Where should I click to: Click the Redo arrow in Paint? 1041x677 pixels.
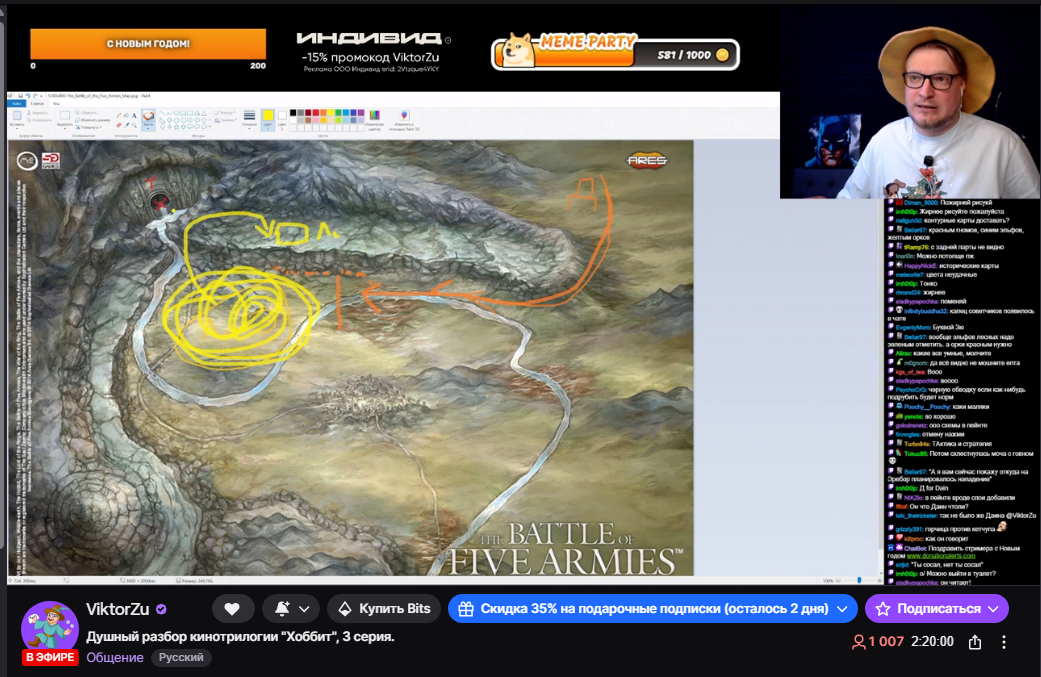(35, 96)
